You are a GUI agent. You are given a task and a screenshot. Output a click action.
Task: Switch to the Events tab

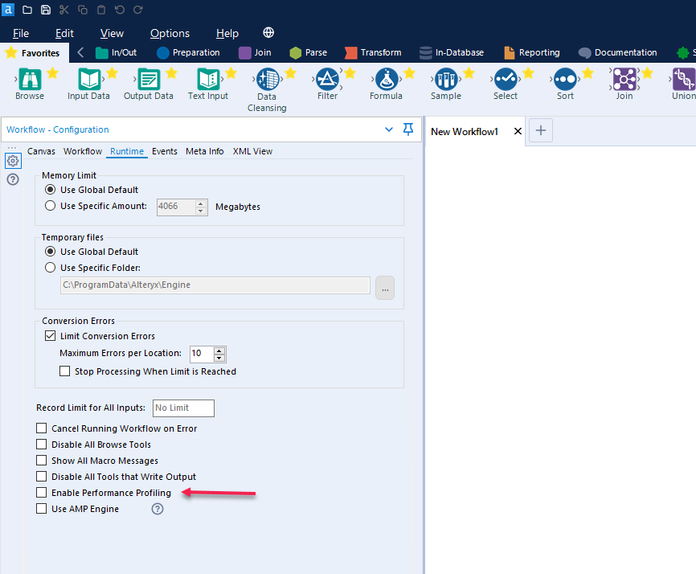[164, 151]
